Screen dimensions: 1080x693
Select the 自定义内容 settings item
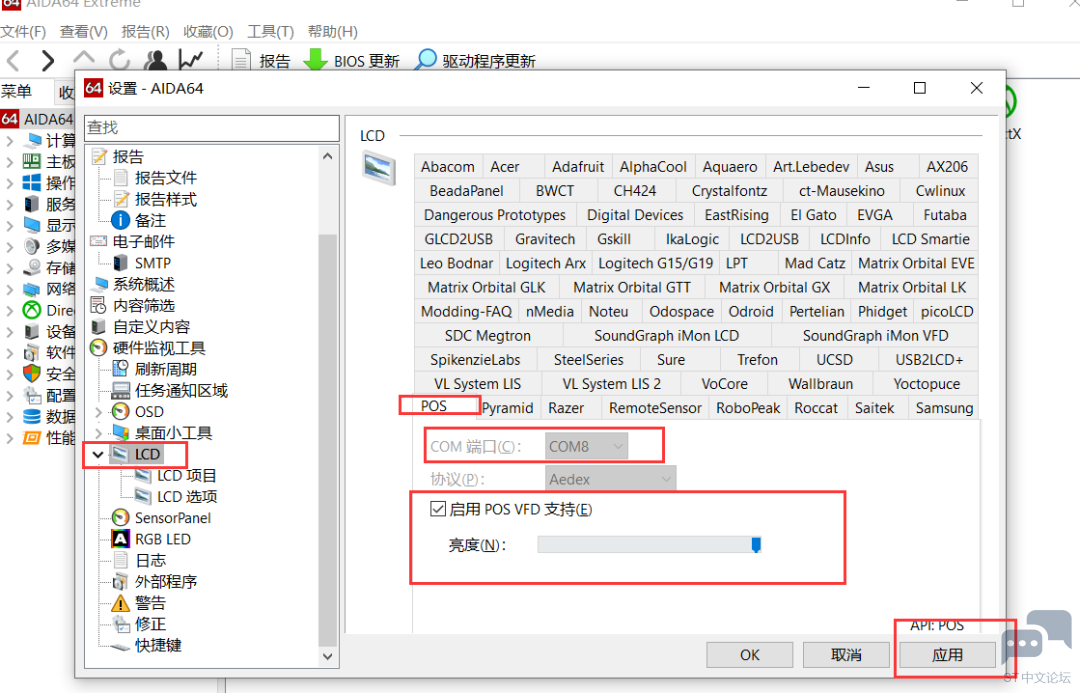[x=151, y=327]
